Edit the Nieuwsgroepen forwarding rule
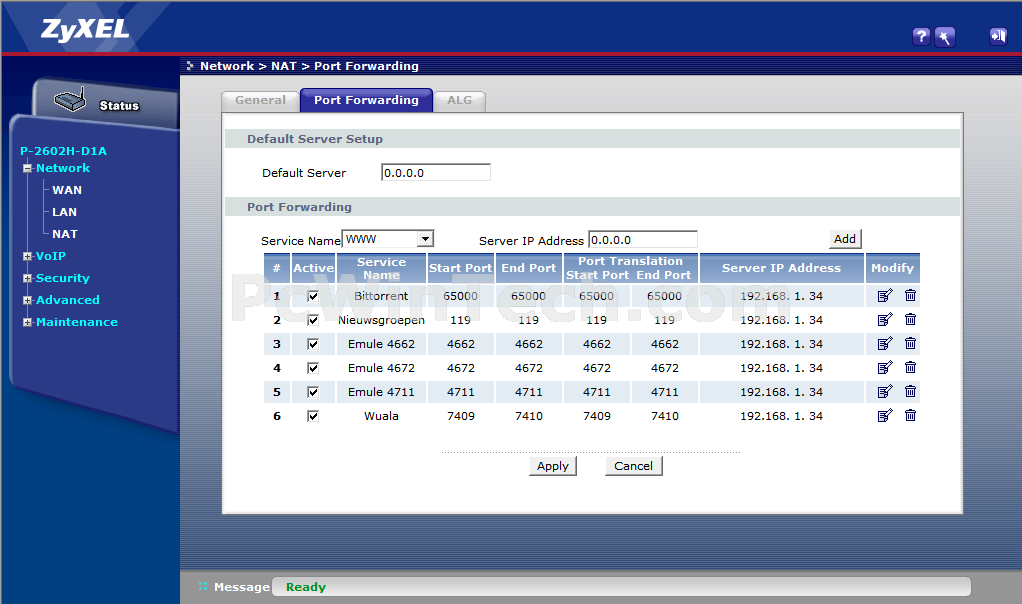 tap(884, 320)
